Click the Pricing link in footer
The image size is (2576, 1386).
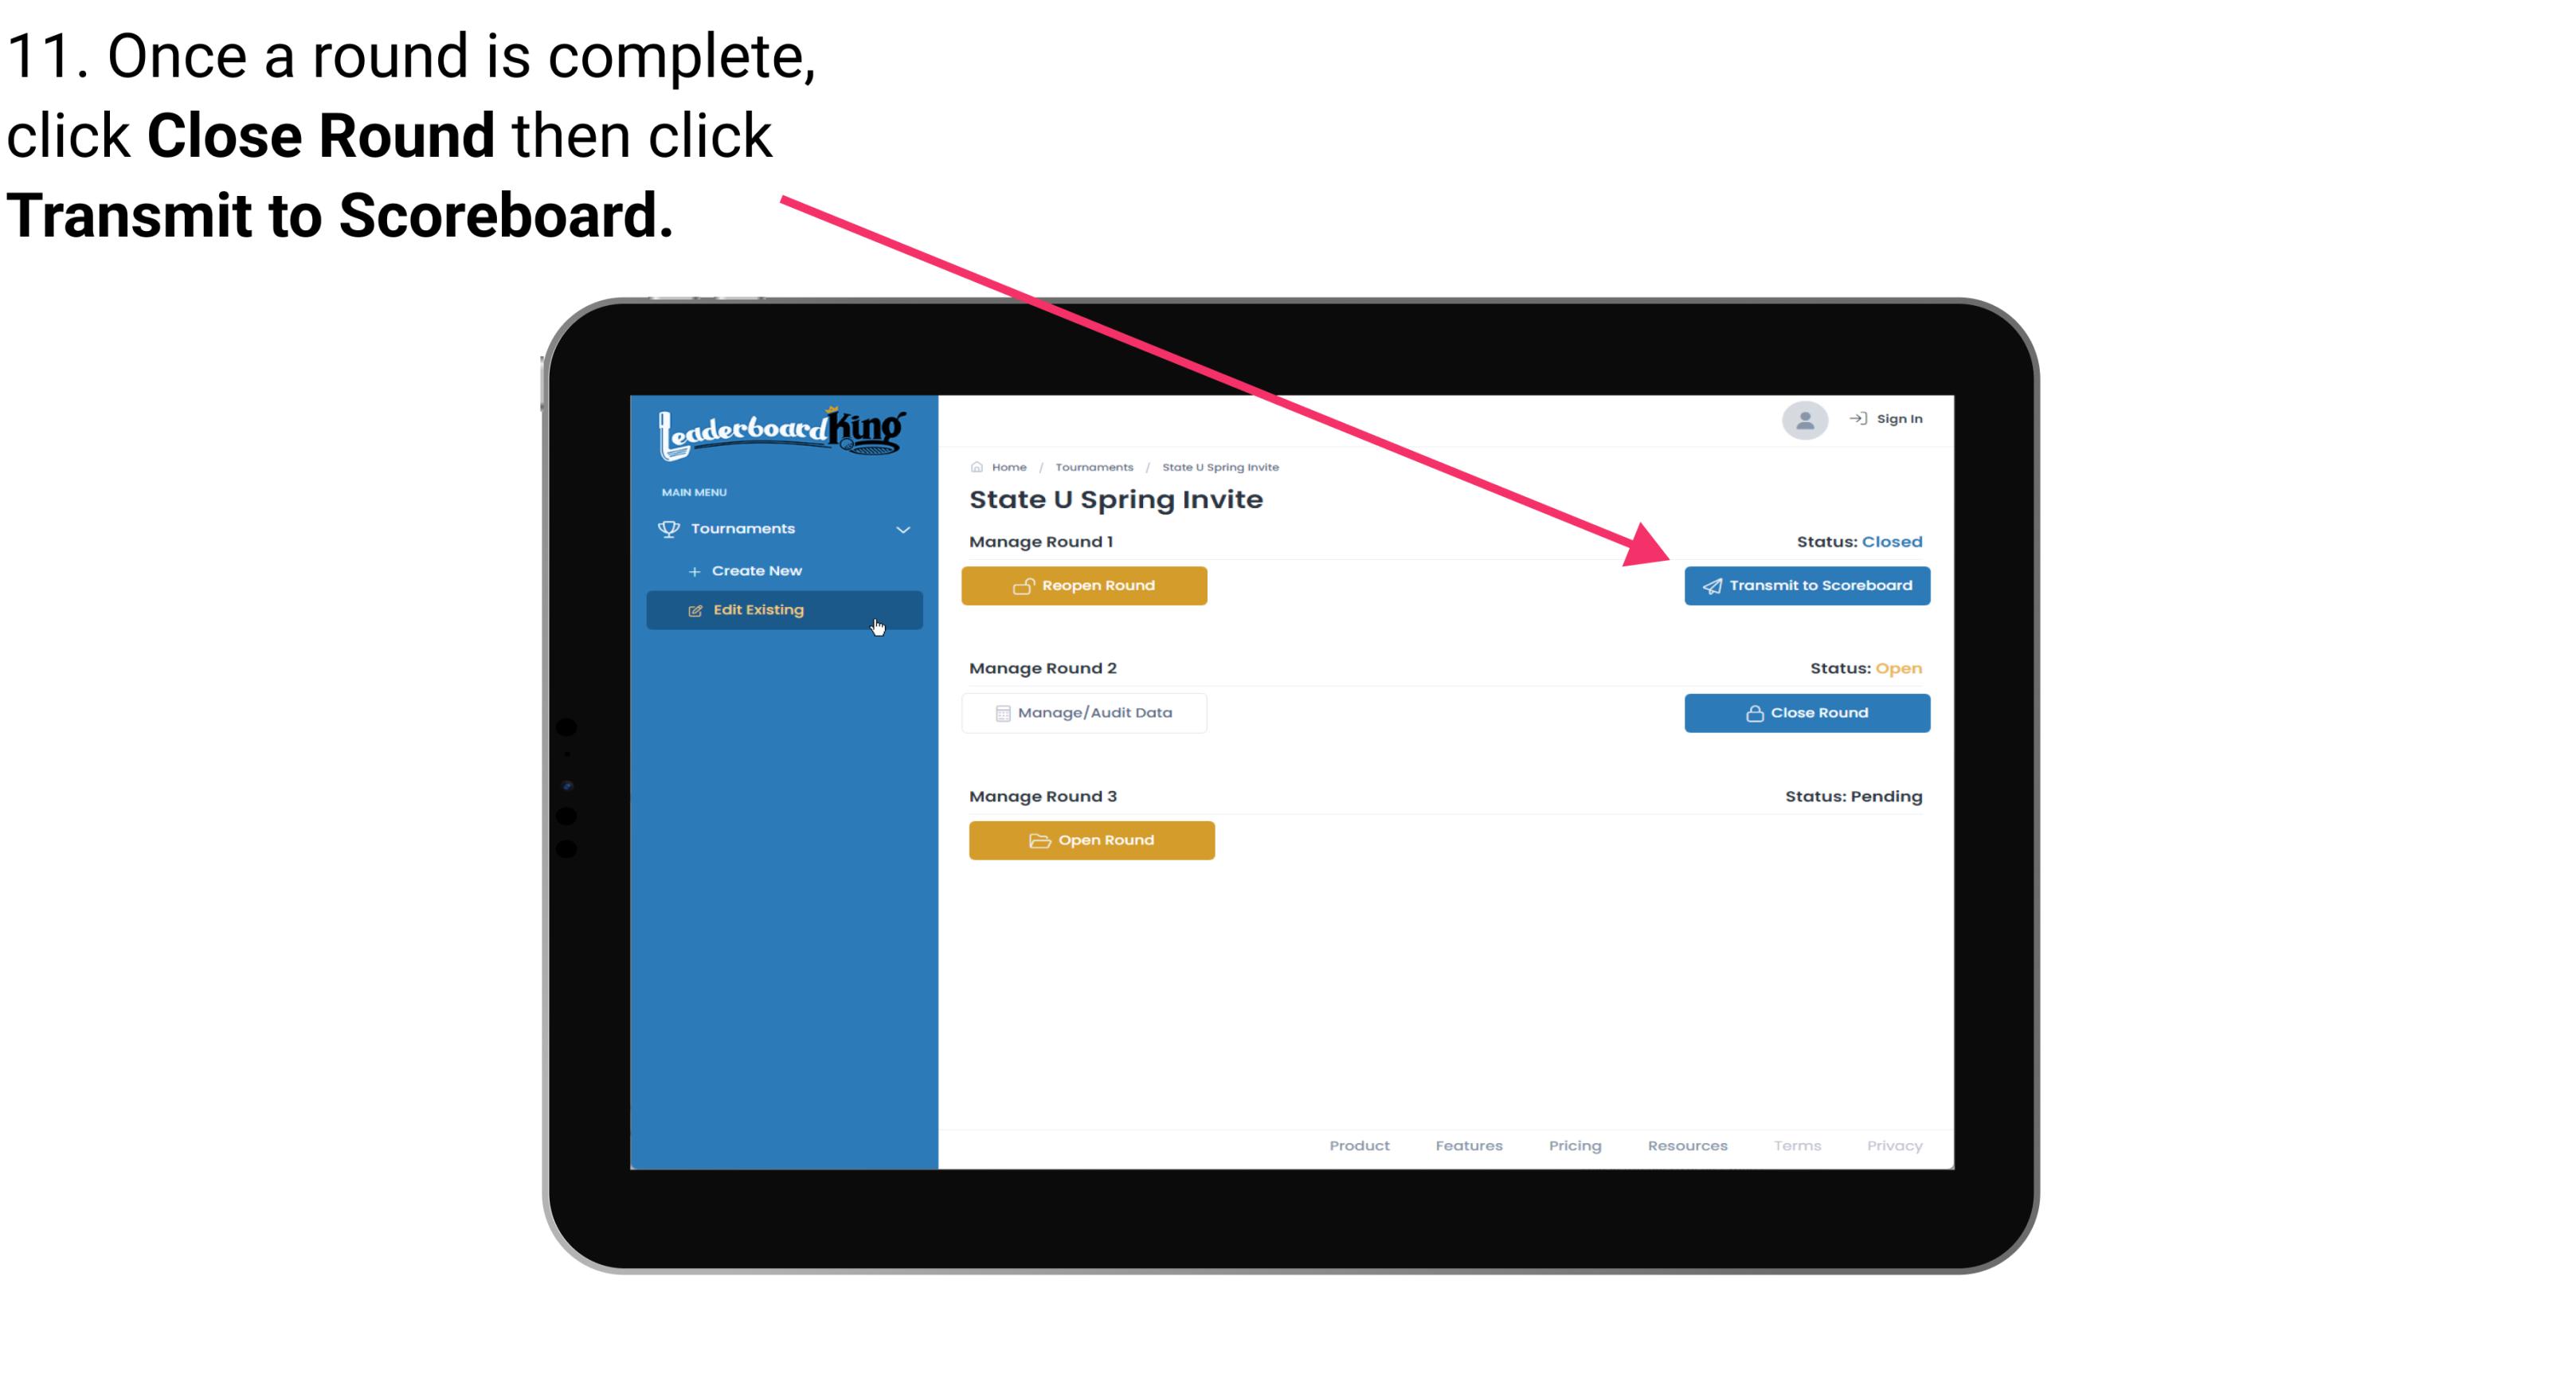[x=1575, y=1145]
